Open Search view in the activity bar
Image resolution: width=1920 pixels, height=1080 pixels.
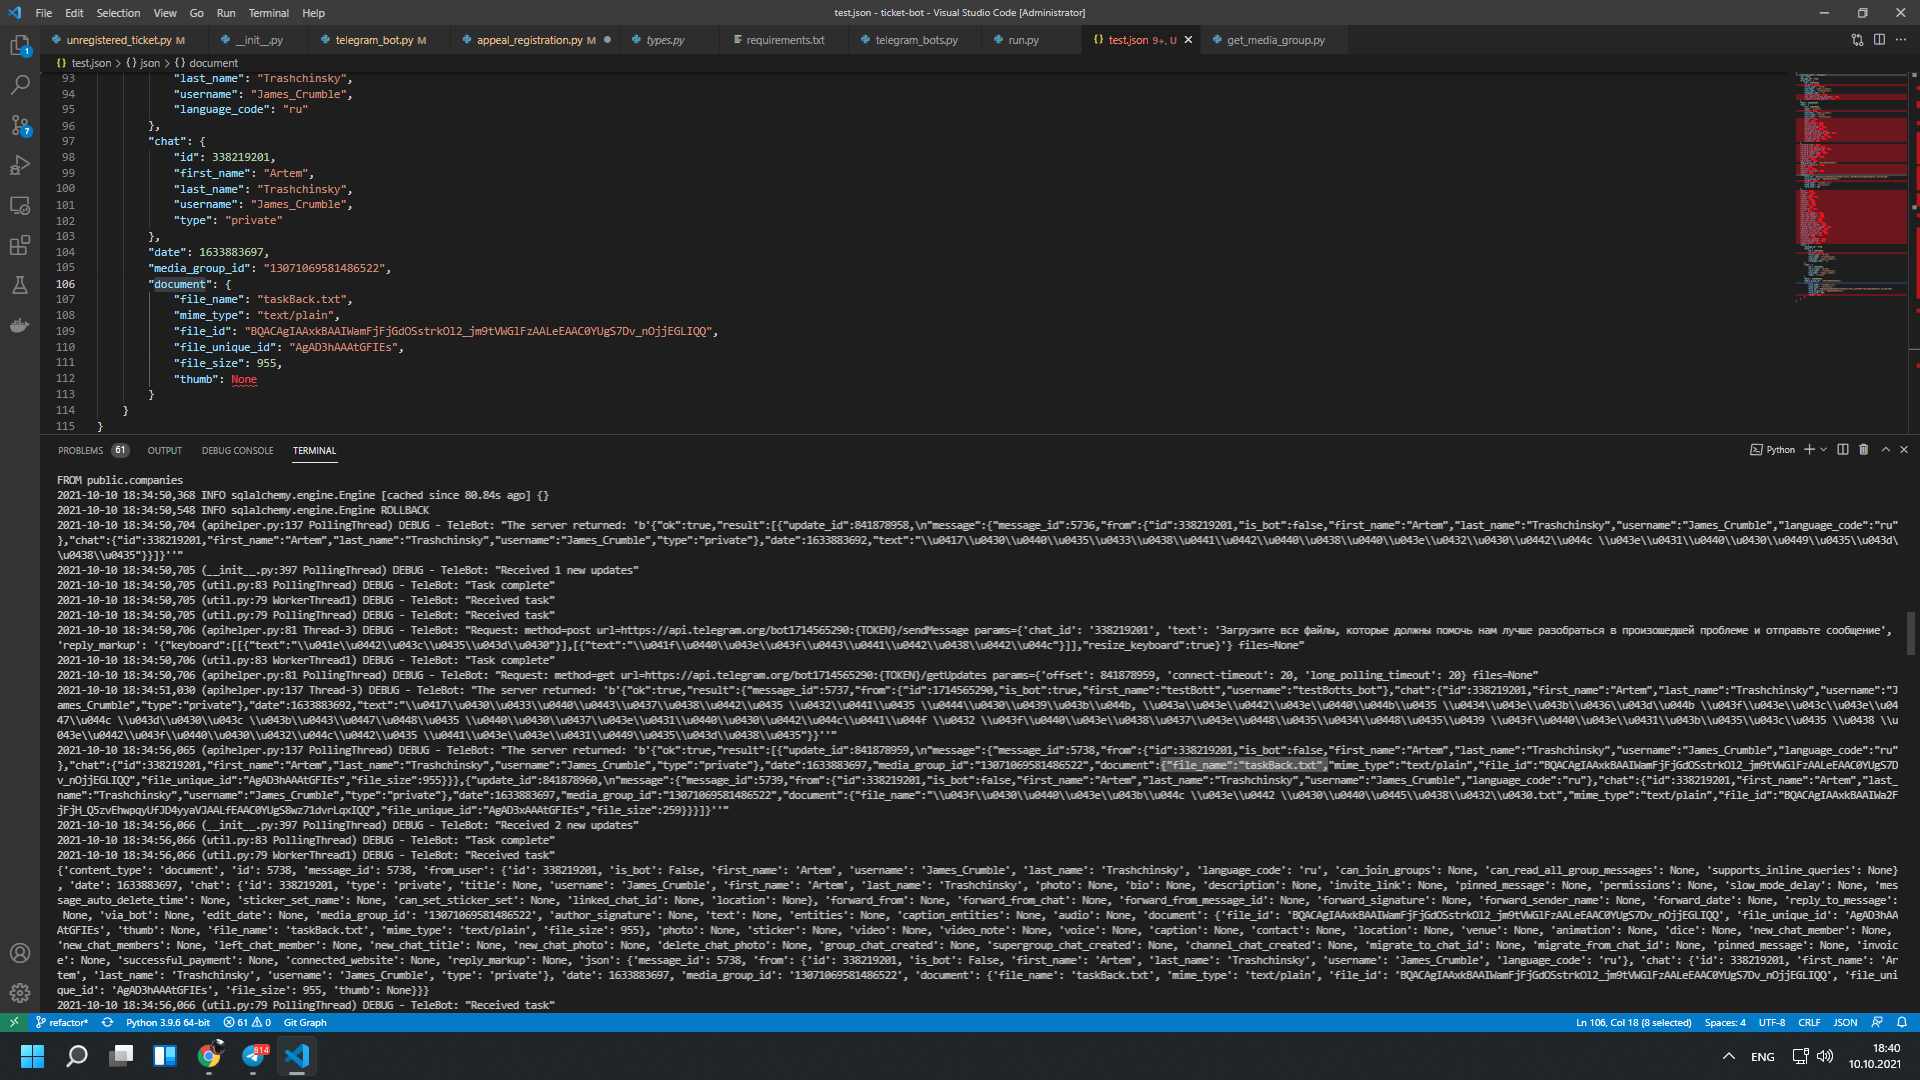20,85
